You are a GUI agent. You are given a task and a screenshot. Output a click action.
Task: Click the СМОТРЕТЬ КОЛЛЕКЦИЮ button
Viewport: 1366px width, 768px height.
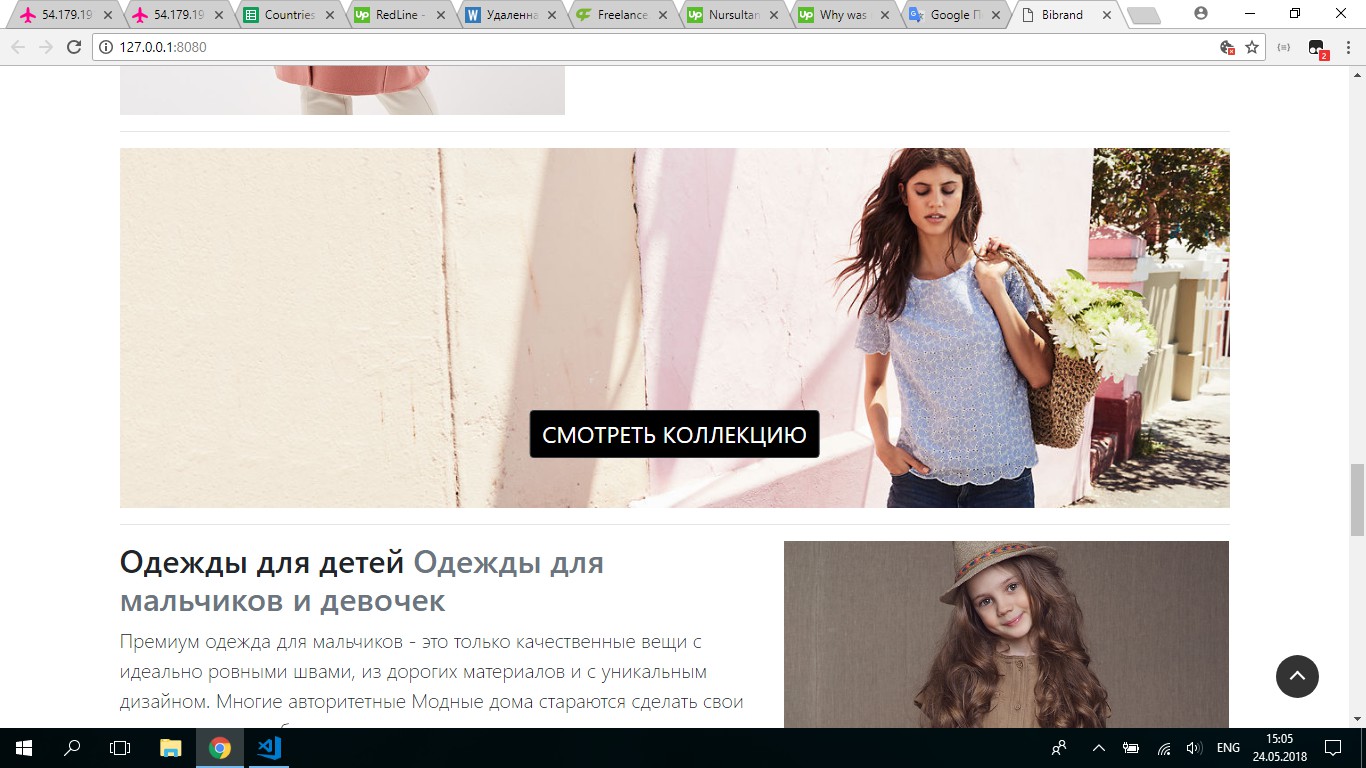point(674,435)
